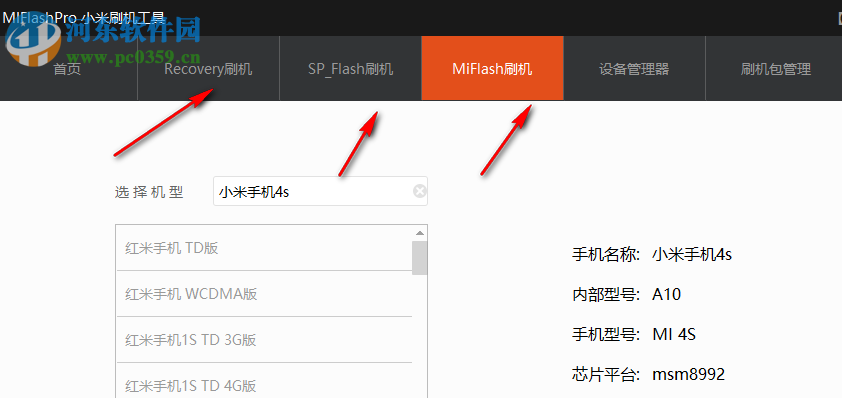Viewport: 842px width, 398px height.
Task: Click the model list scroll-up arrow
Action: click(420, 233)
